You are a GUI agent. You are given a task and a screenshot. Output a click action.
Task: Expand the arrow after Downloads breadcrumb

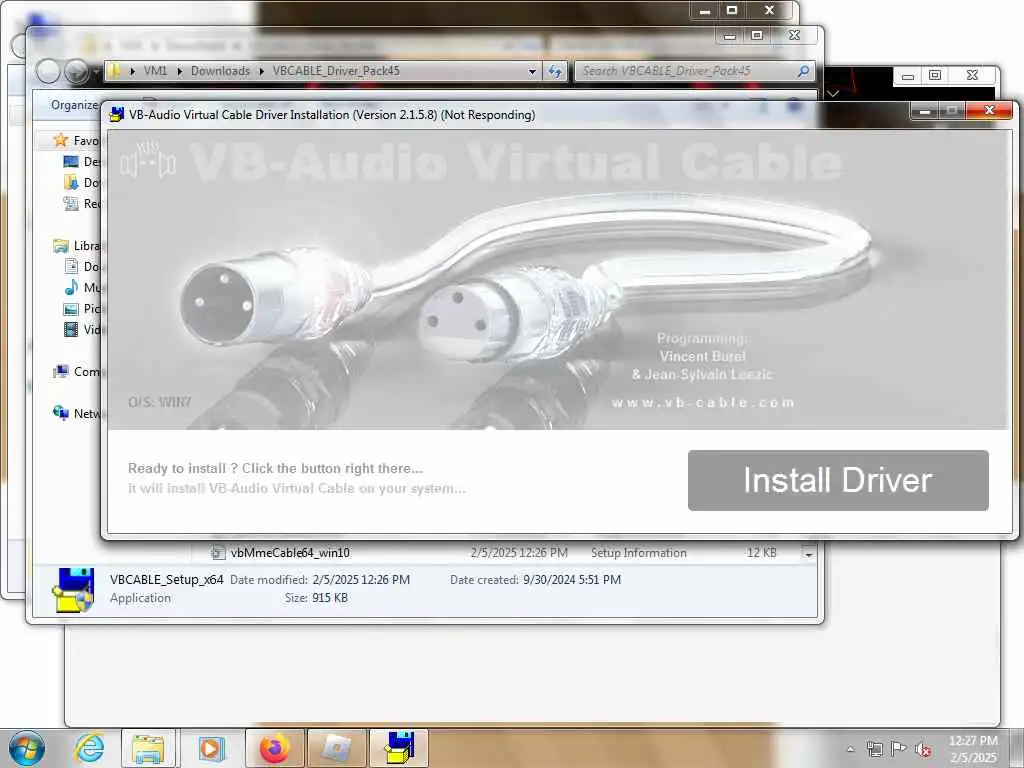tap(261, 71)
